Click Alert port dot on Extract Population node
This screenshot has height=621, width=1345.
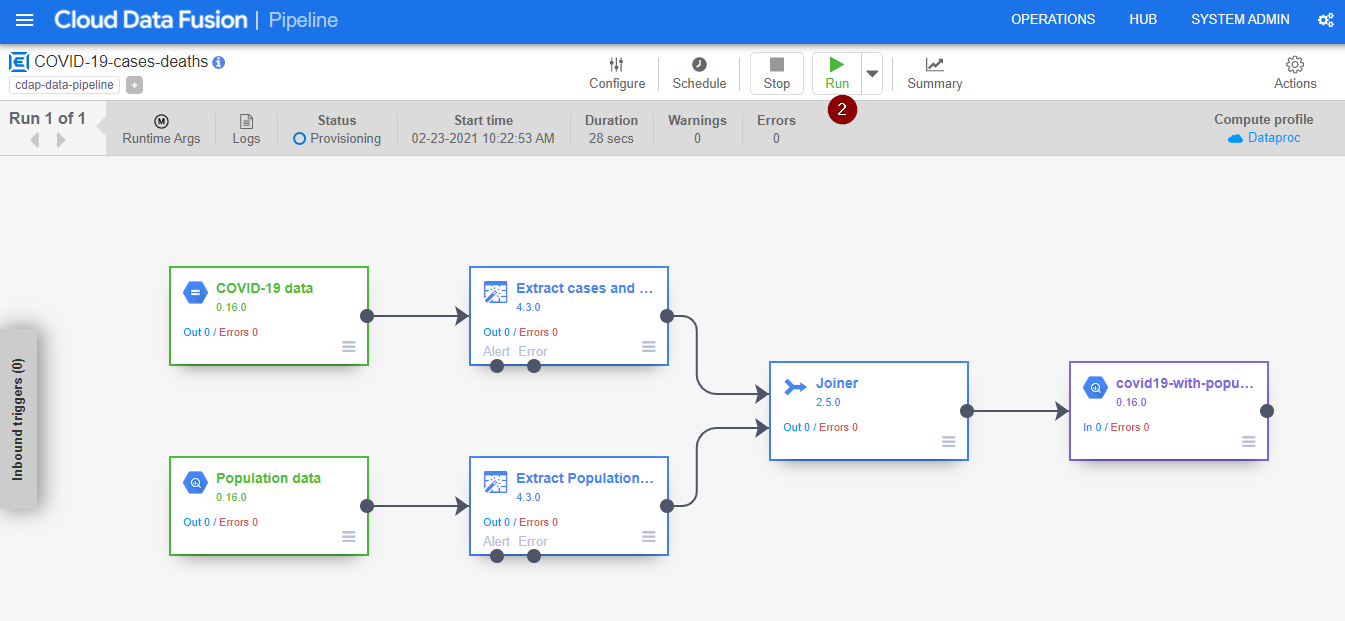[497, 556]
